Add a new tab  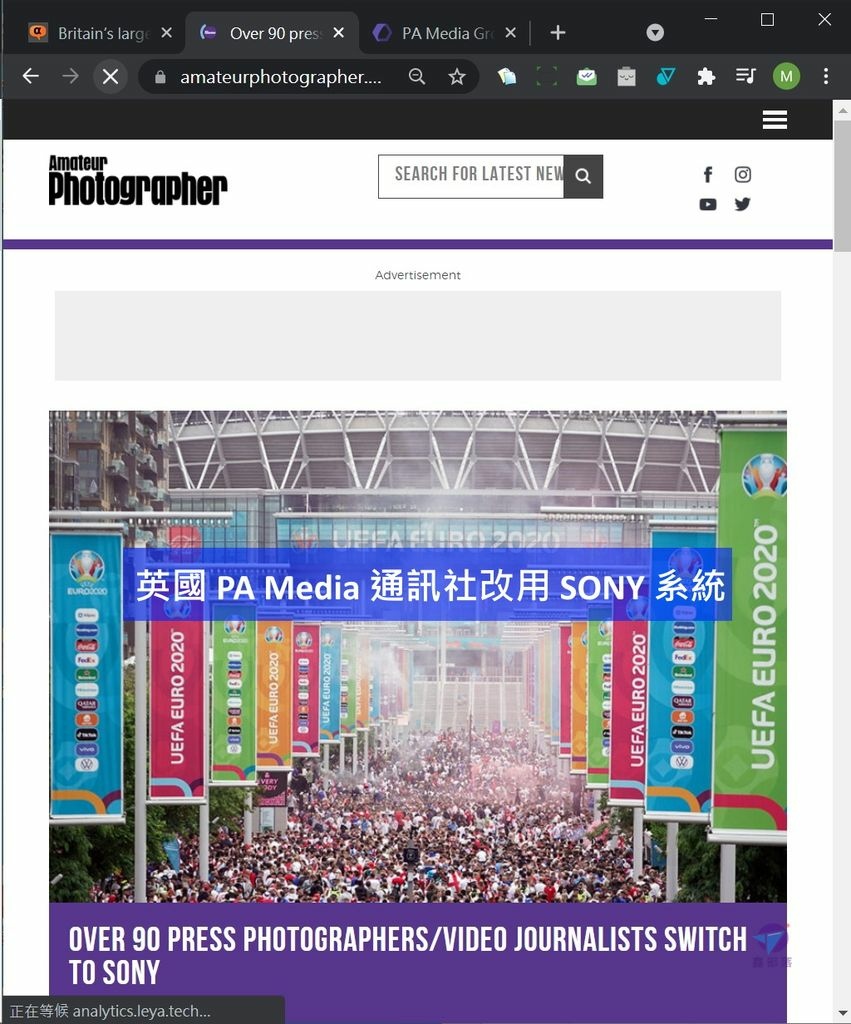coord(558,33)
